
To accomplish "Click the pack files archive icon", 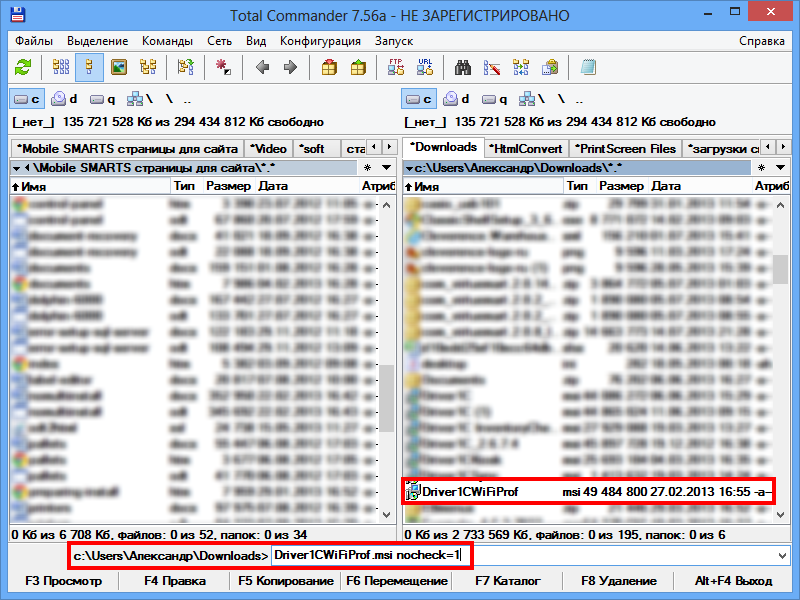I will click(x=329, y=67).
